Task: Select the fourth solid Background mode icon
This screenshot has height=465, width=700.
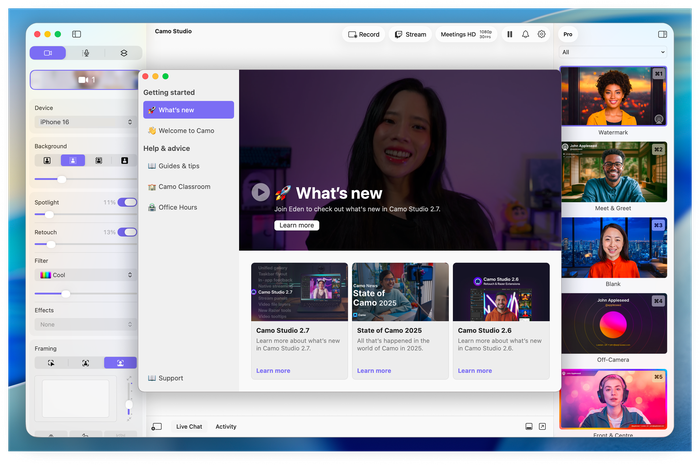Action: click(x=125, y=160)
